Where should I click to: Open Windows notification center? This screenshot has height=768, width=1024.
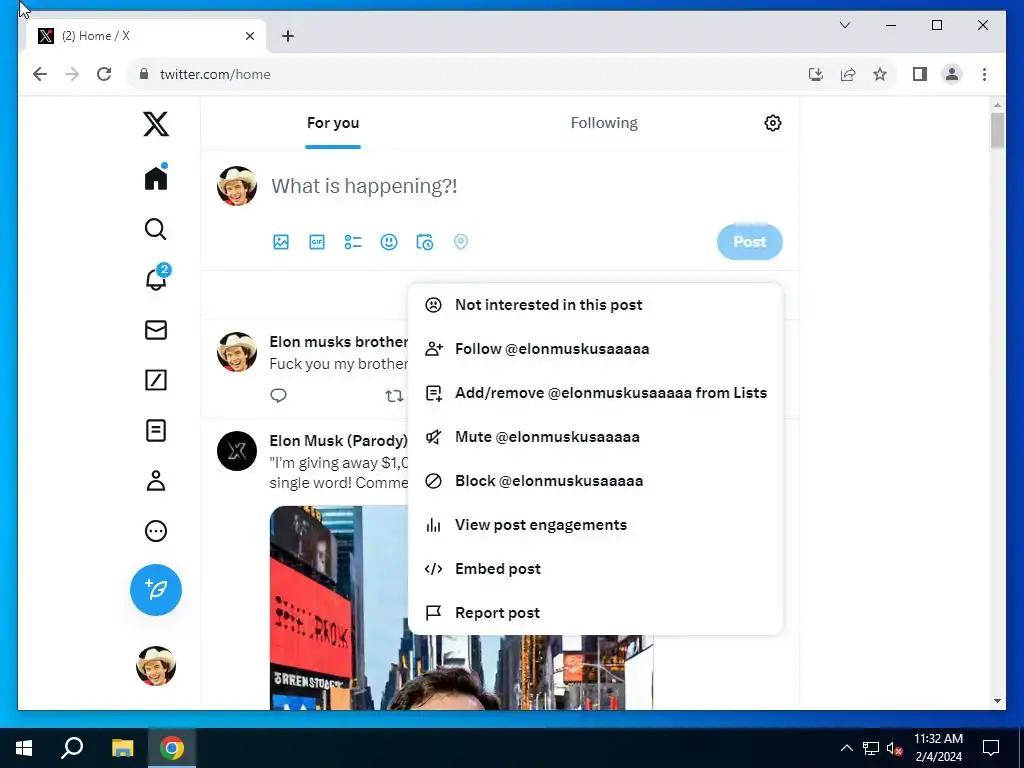991,748
